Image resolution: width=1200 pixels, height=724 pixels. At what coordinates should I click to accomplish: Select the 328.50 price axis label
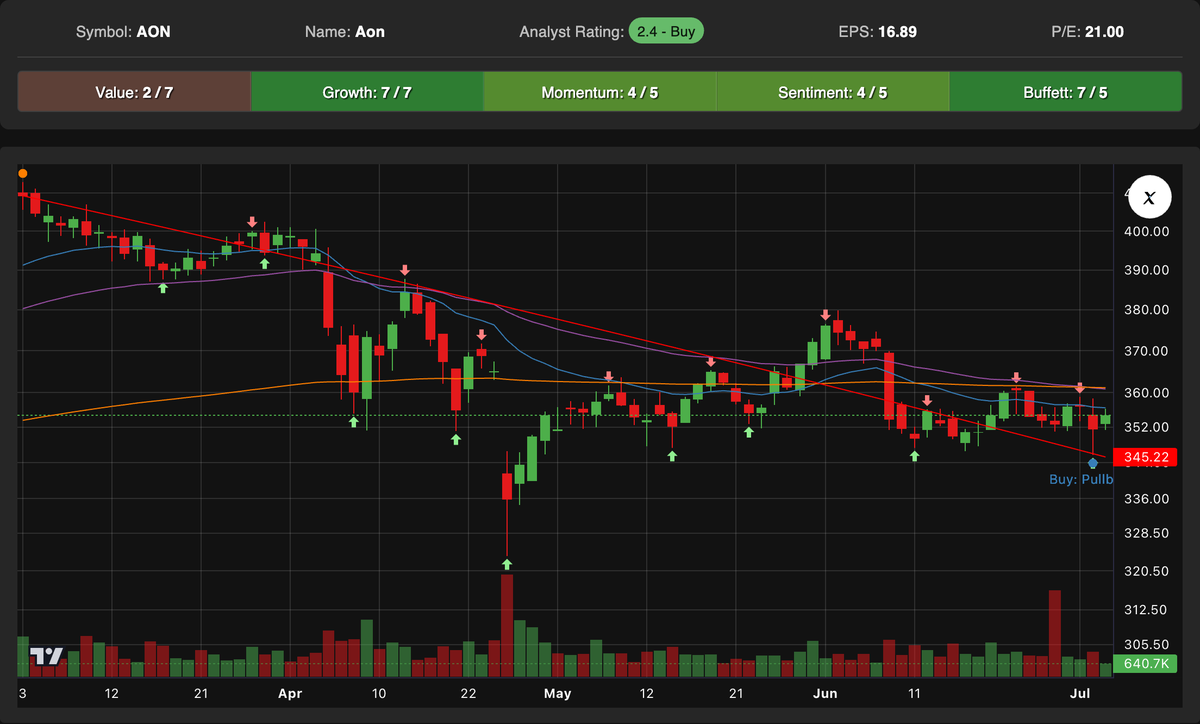[1147, 534]
